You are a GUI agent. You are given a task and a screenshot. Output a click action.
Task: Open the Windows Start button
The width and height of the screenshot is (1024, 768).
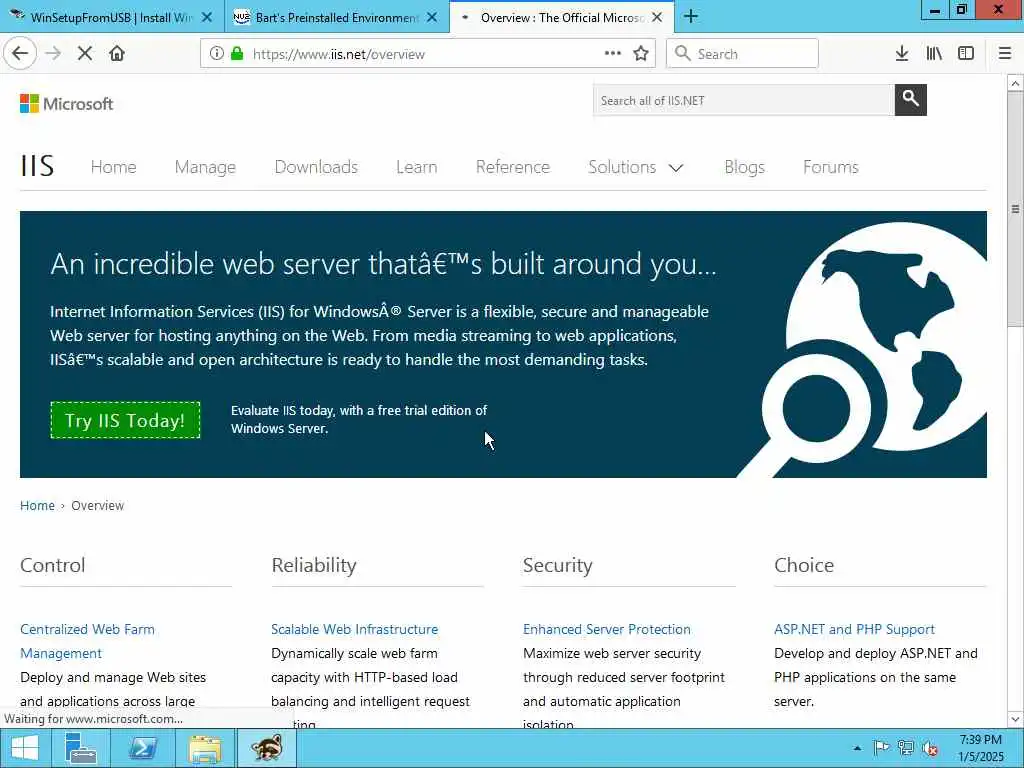[x=25, y=748]
